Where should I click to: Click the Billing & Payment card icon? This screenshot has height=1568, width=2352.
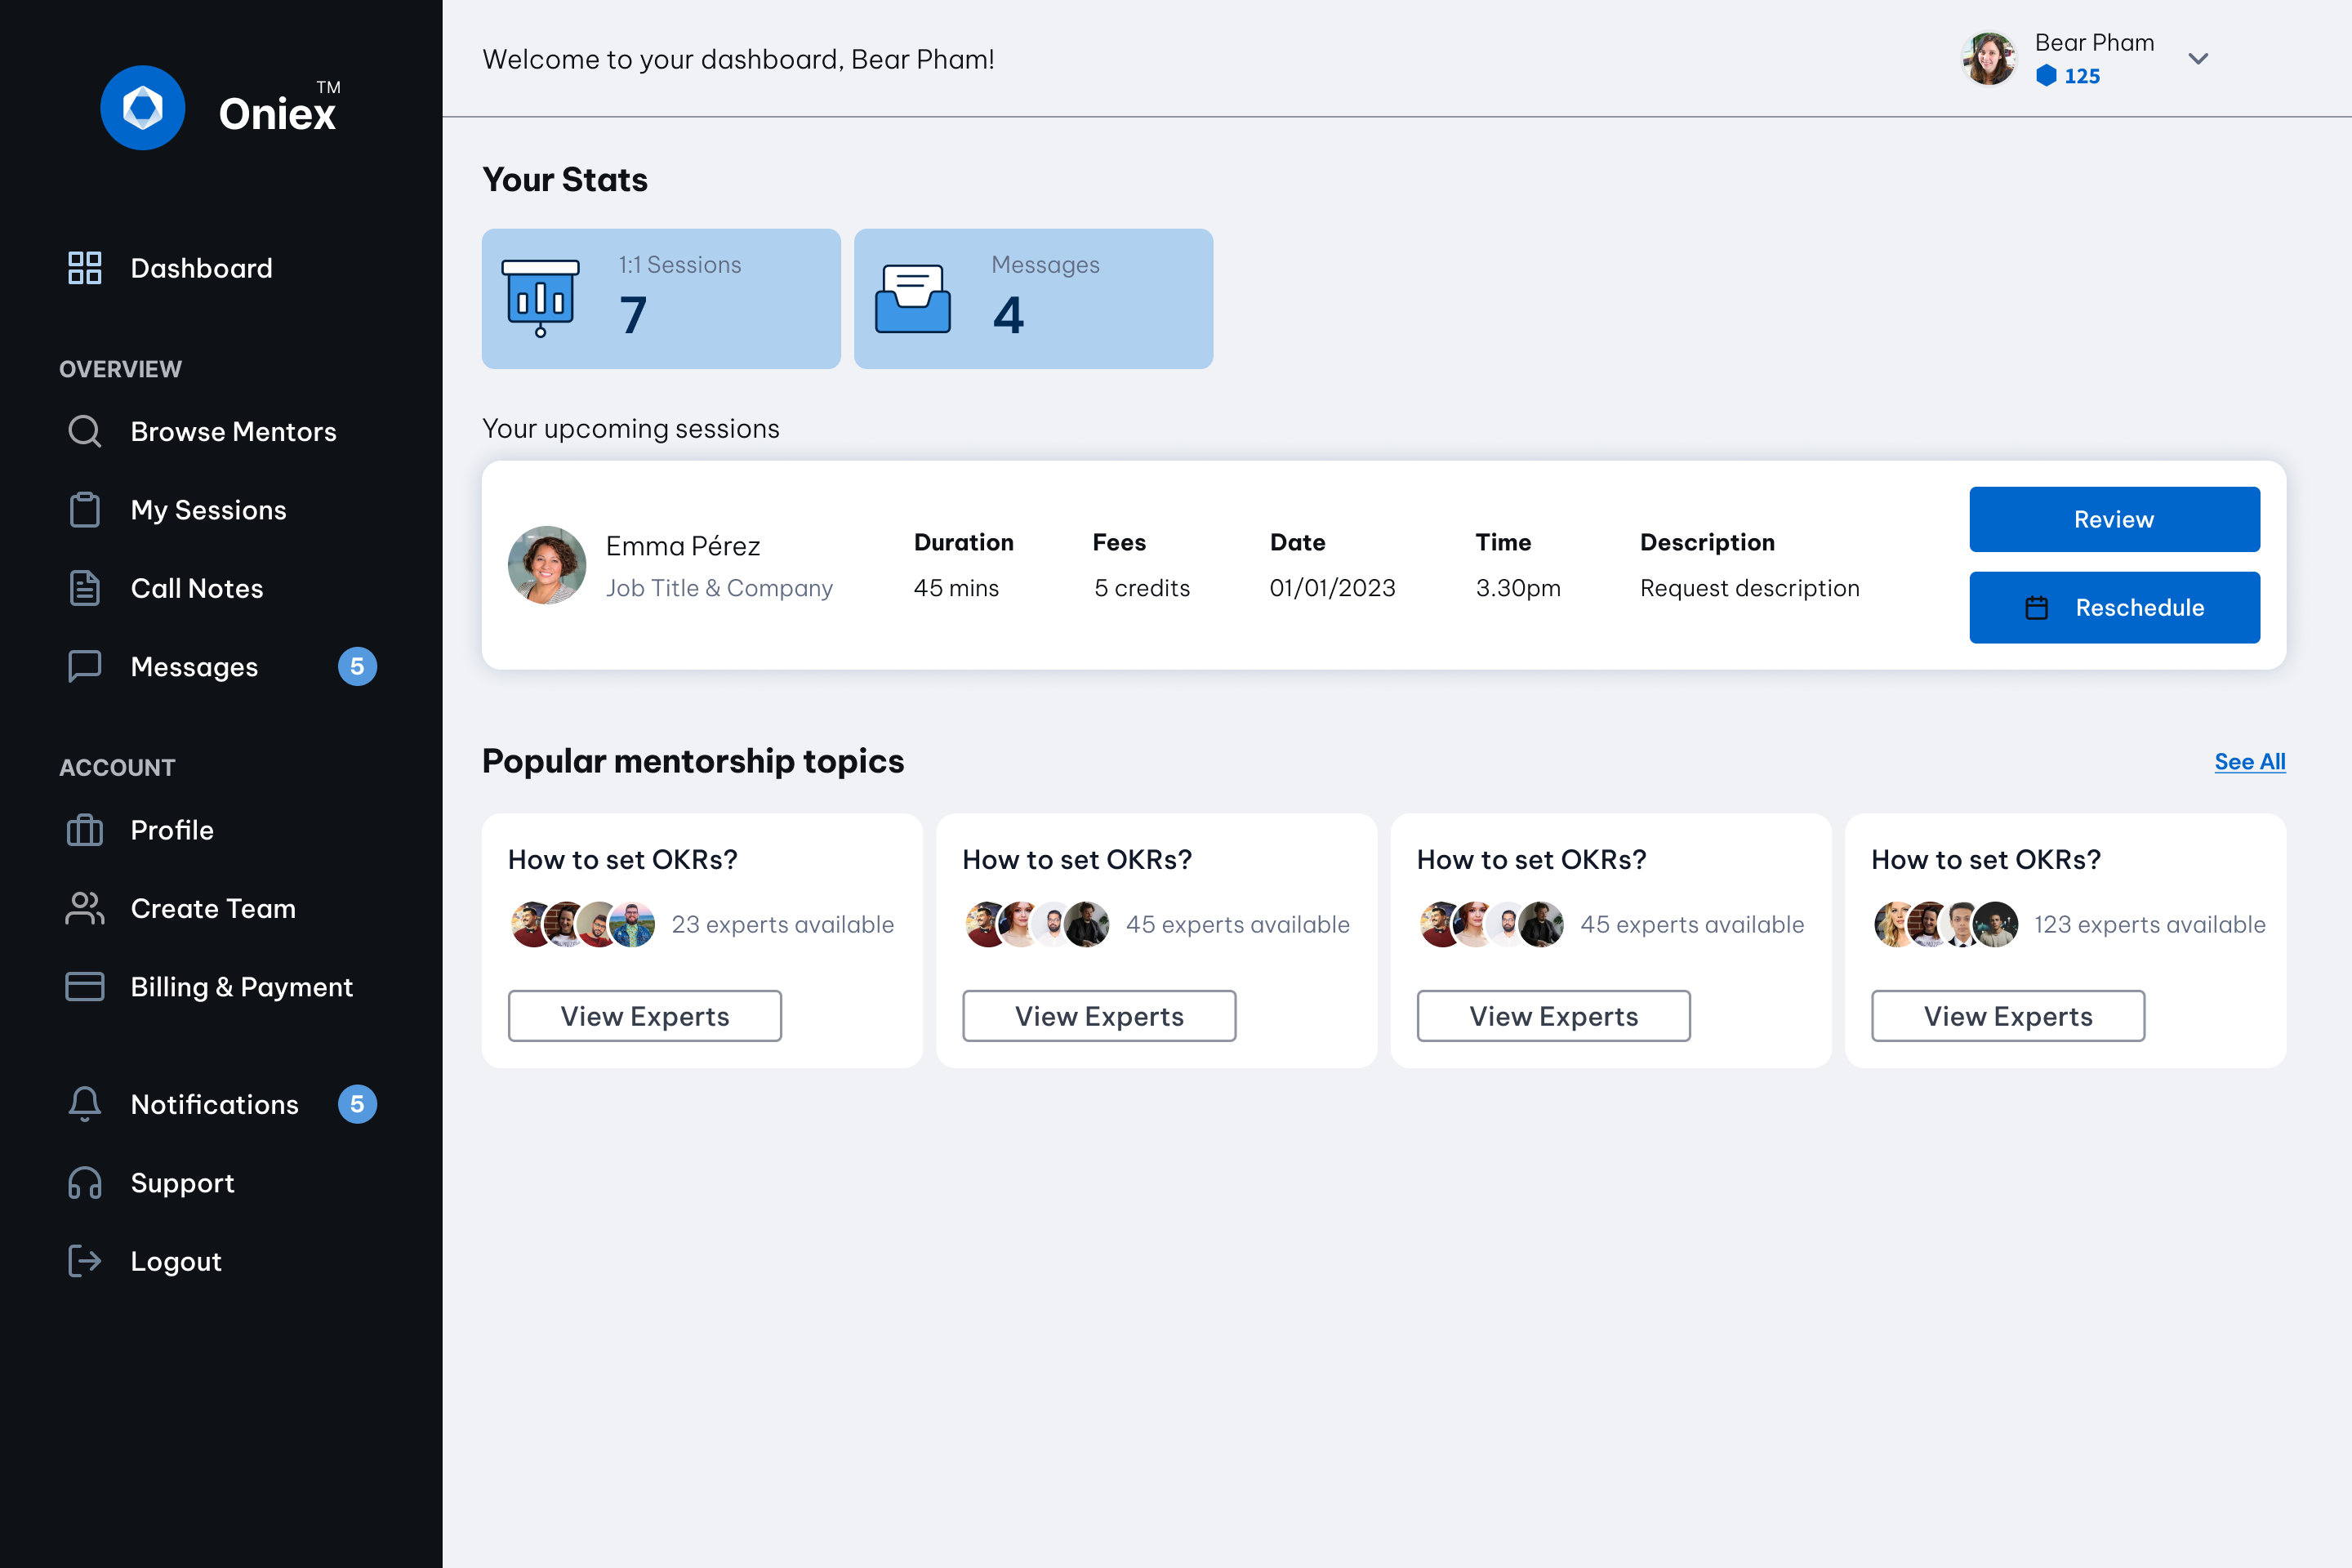pyautogui.click(x=84, y=987)
